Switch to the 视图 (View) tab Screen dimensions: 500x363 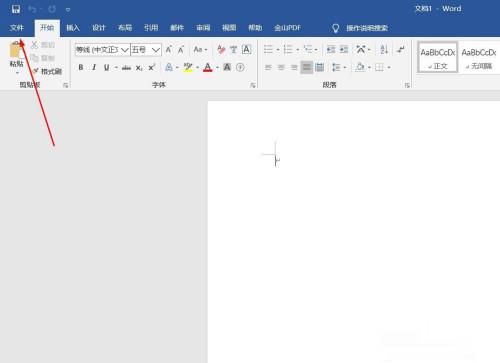tap(229, 28)
